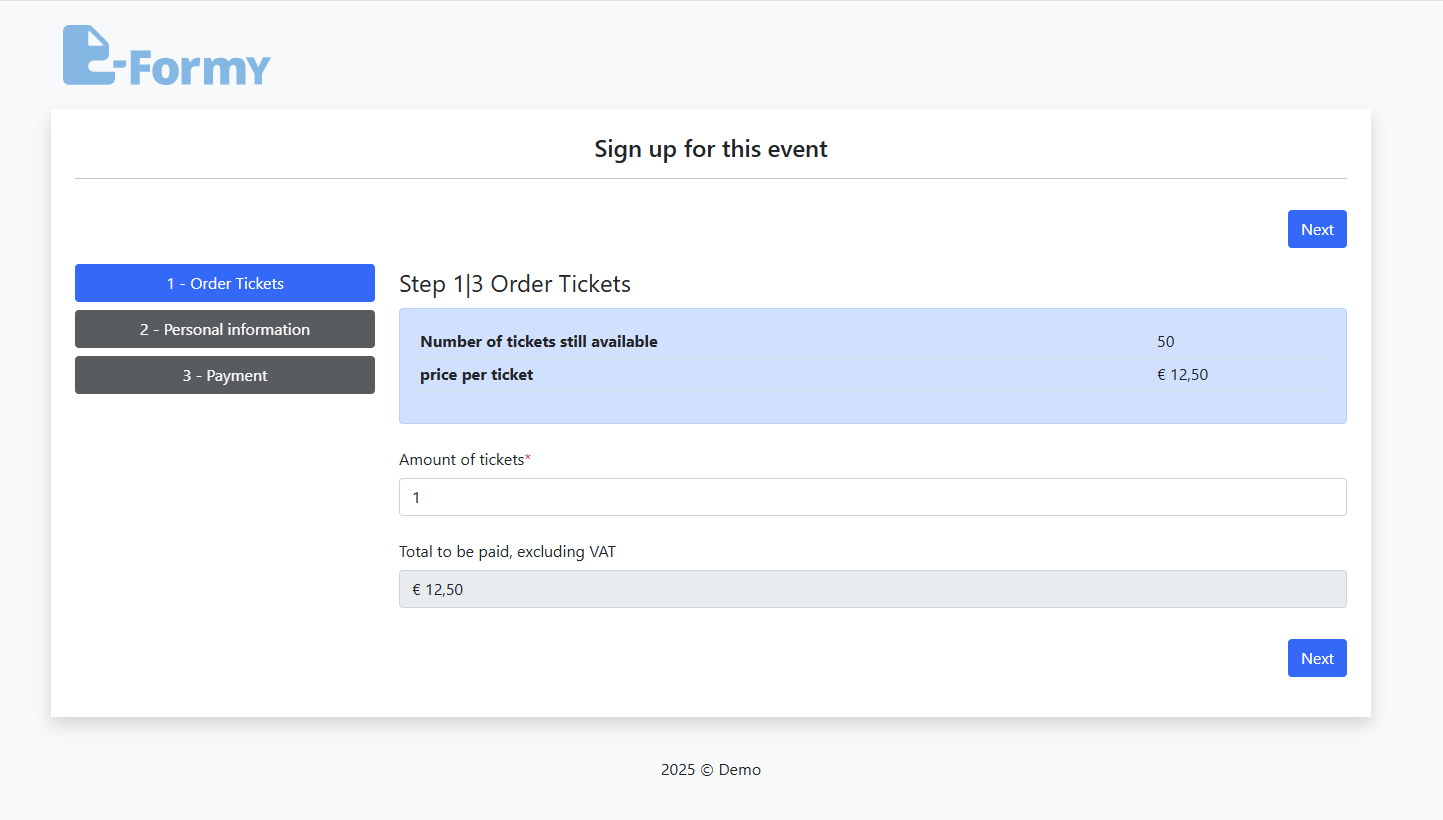
Task: Click the Sign up for this event heading
Action: click(711, 149)
